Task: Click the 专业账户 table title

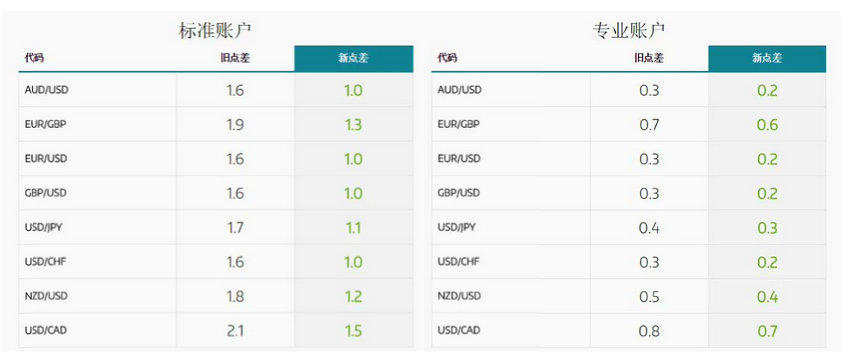Action: 628,30
